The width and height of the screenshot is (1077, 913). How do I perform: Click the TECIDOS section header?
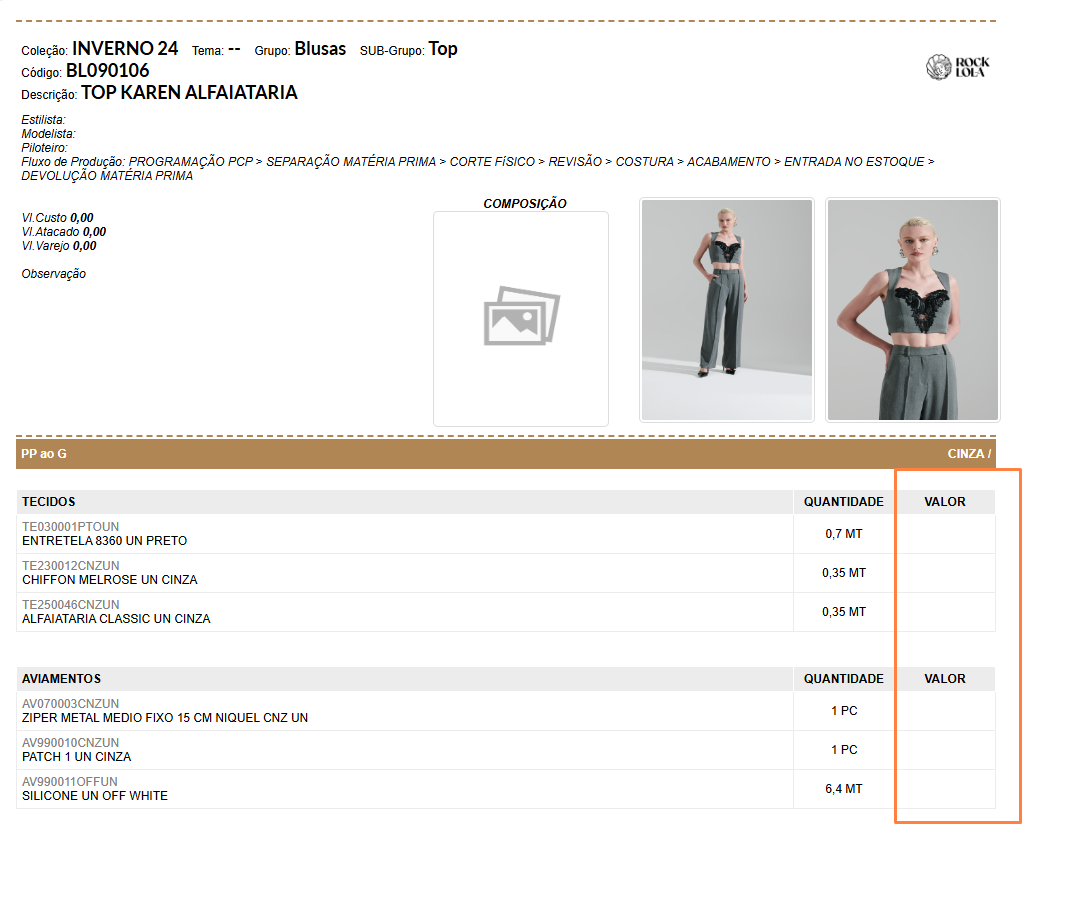(49, 502)
